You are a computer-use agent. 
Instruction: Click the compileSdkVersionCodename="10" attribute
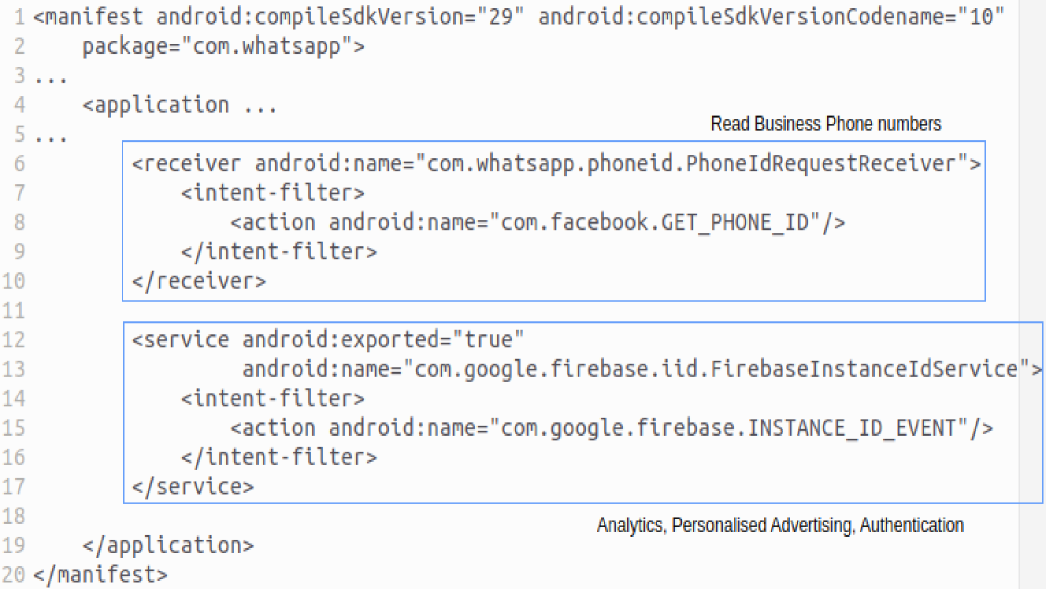[x=771, y=18]
